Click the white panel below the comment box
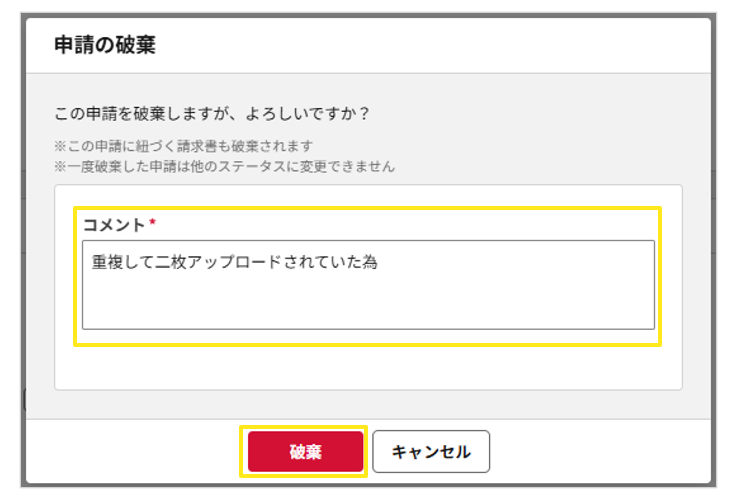The image size is (740, 499). 368,368
